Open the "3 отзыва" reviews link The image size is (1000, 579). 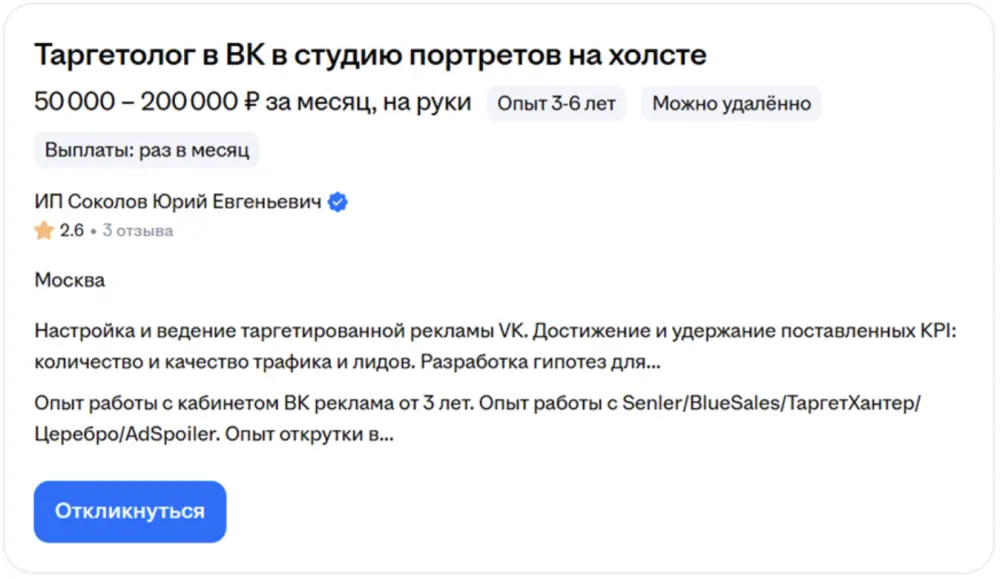138,231
